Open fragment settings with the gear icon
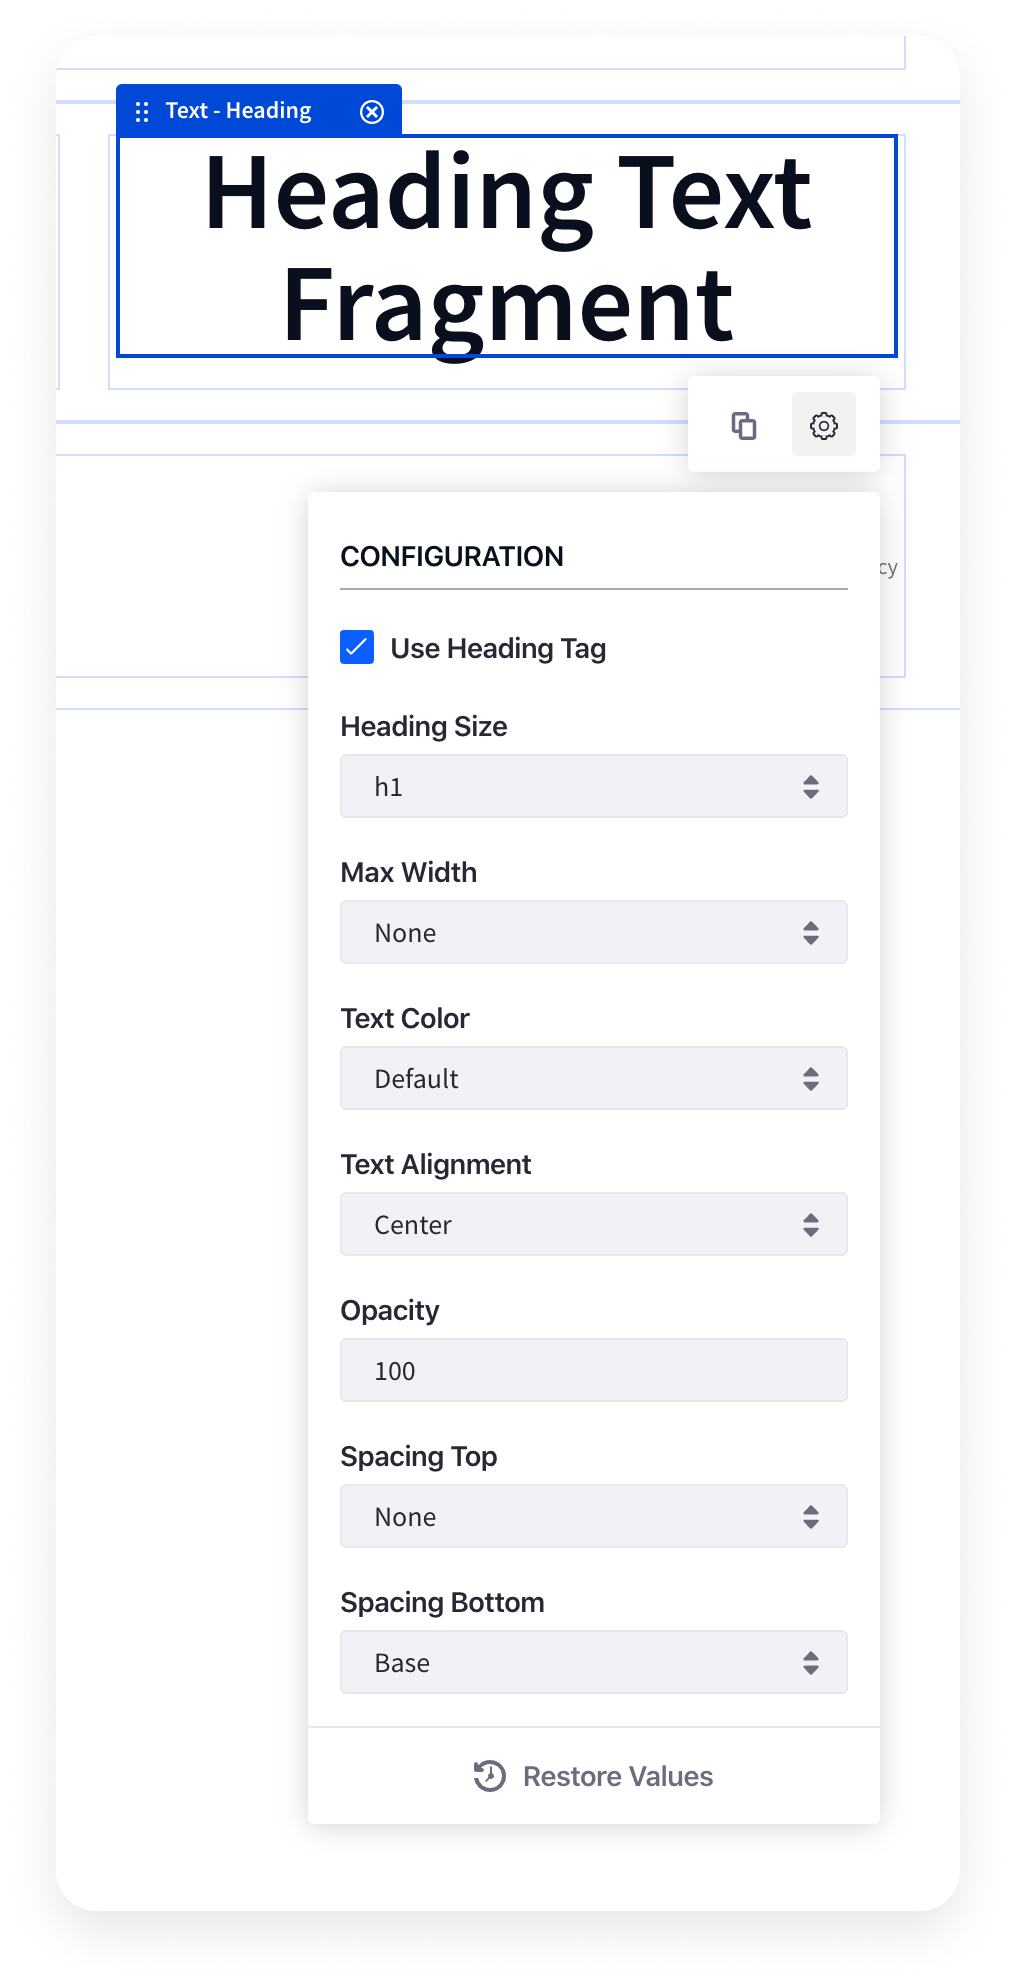 coord(823,424)
